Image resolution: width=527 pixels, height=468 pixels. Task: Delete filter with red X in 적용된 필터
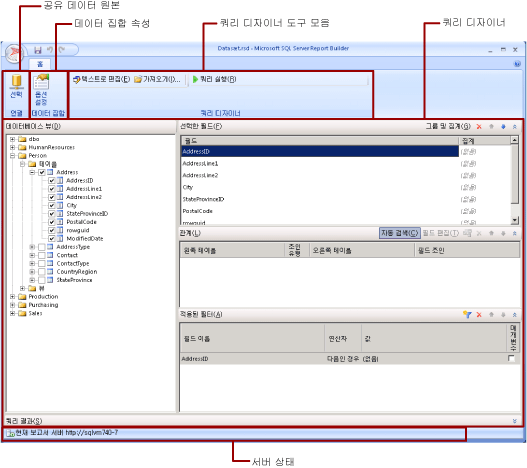(x=479, y=315)
